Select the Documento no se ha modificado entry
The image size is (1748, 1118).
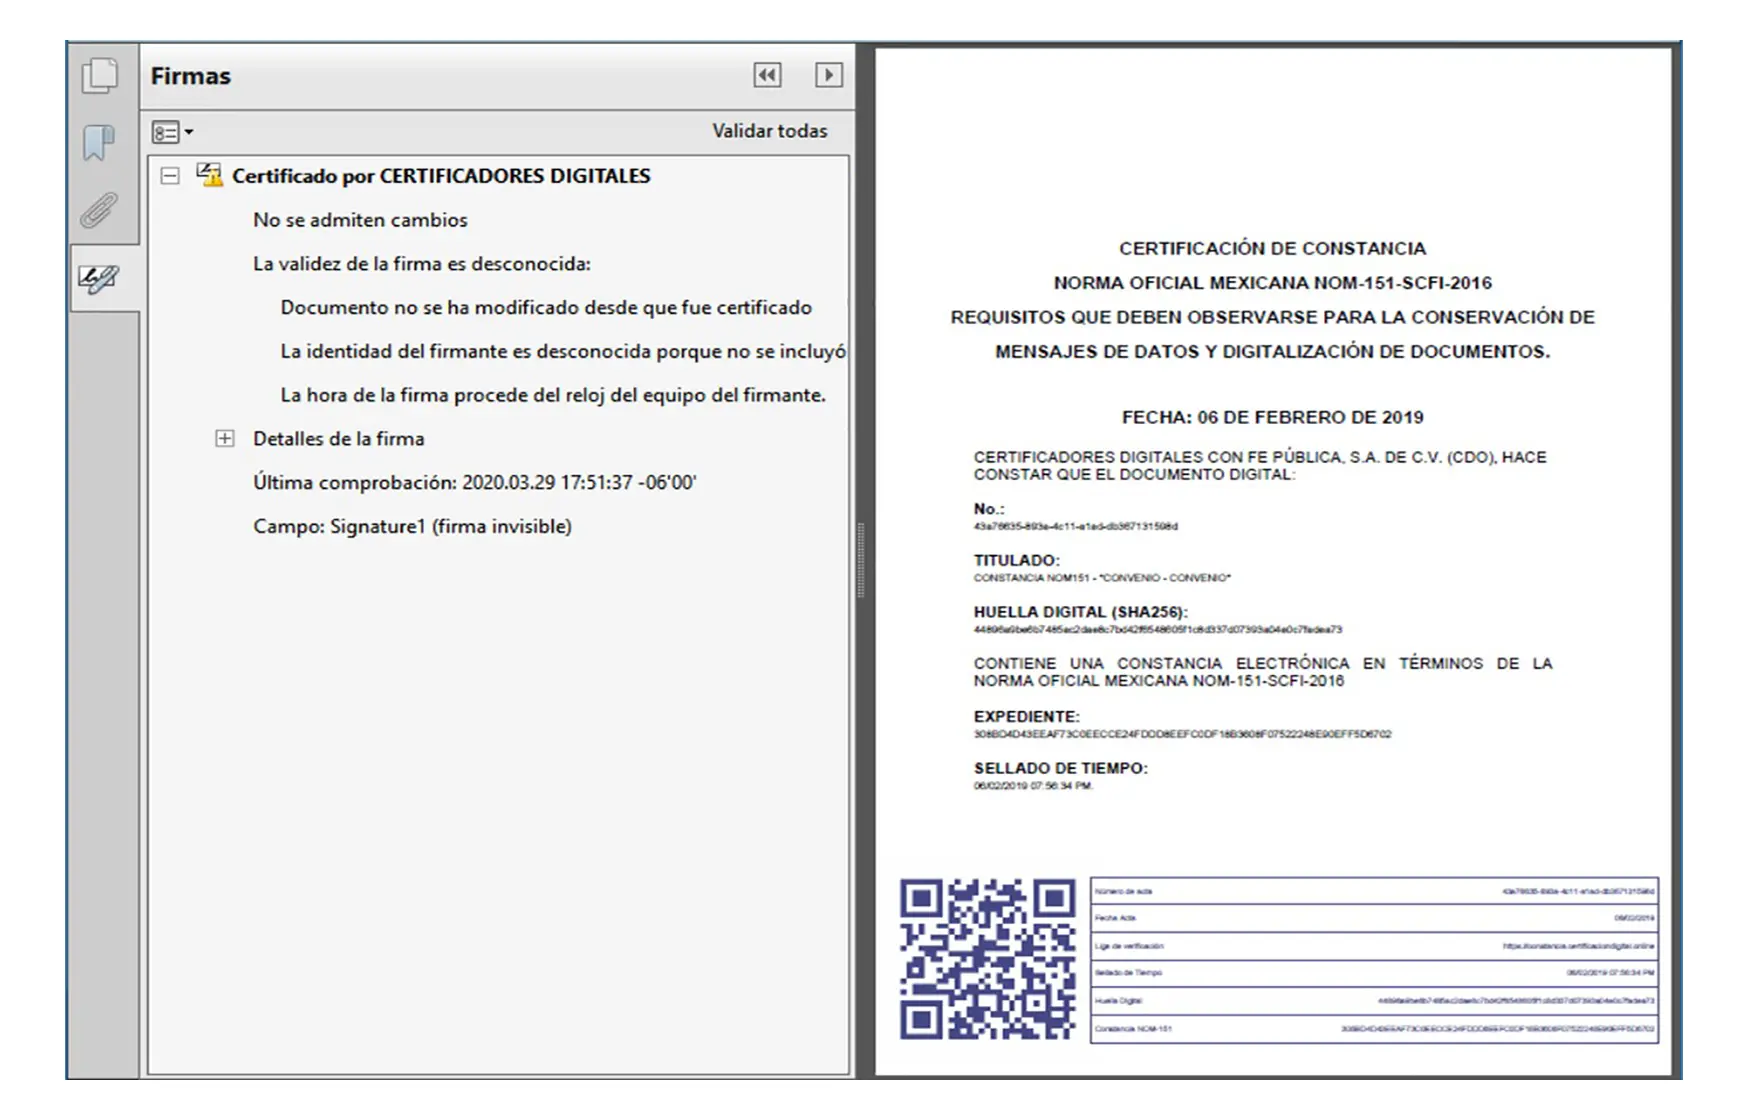pos(547,307)
